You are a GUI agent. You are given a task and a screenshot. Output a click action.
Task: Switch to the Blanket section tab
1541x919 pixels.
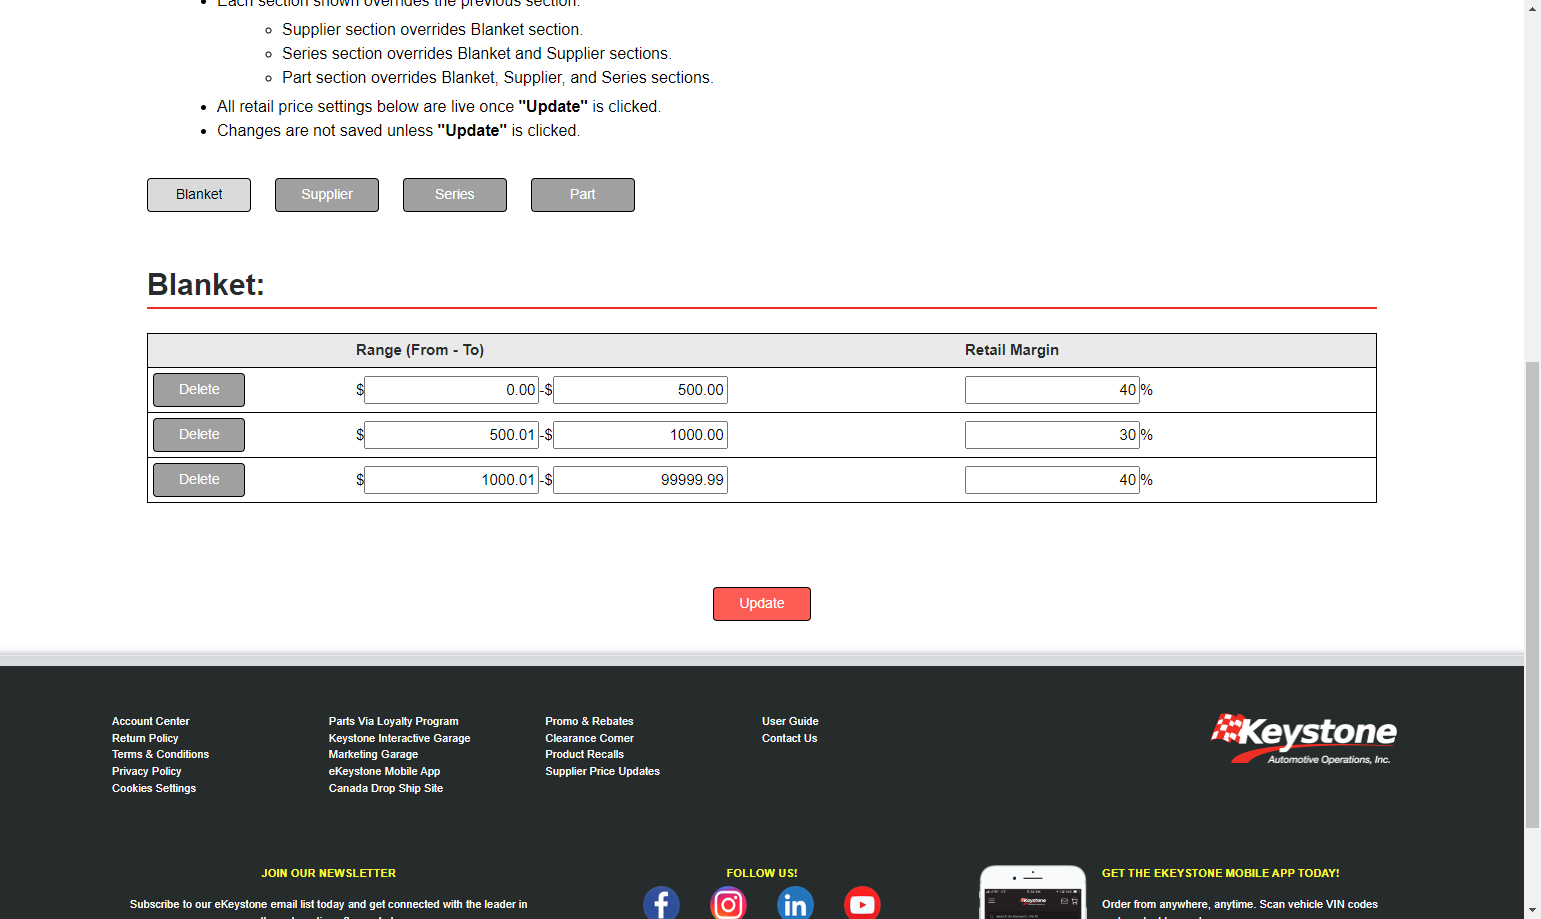tap(199, 195)
